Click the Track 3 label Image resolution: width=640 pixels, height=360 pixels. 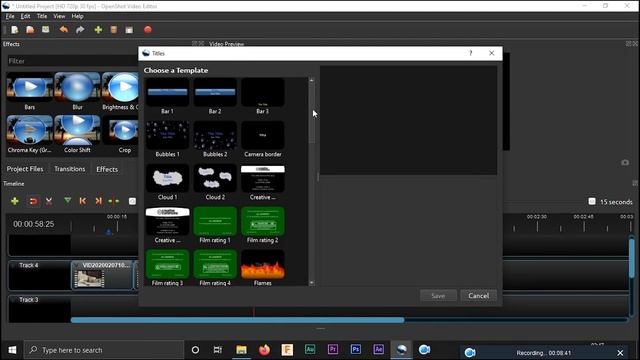[29, 300]
